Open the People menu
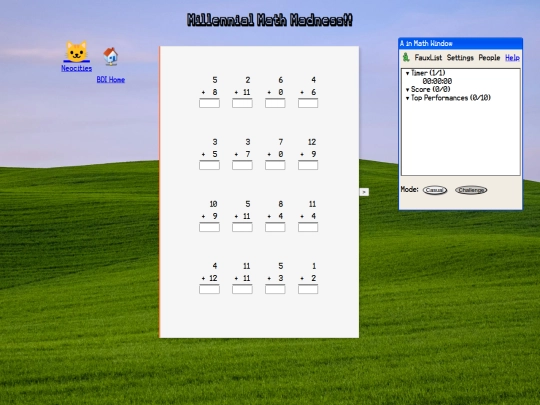 pos(489,58)
